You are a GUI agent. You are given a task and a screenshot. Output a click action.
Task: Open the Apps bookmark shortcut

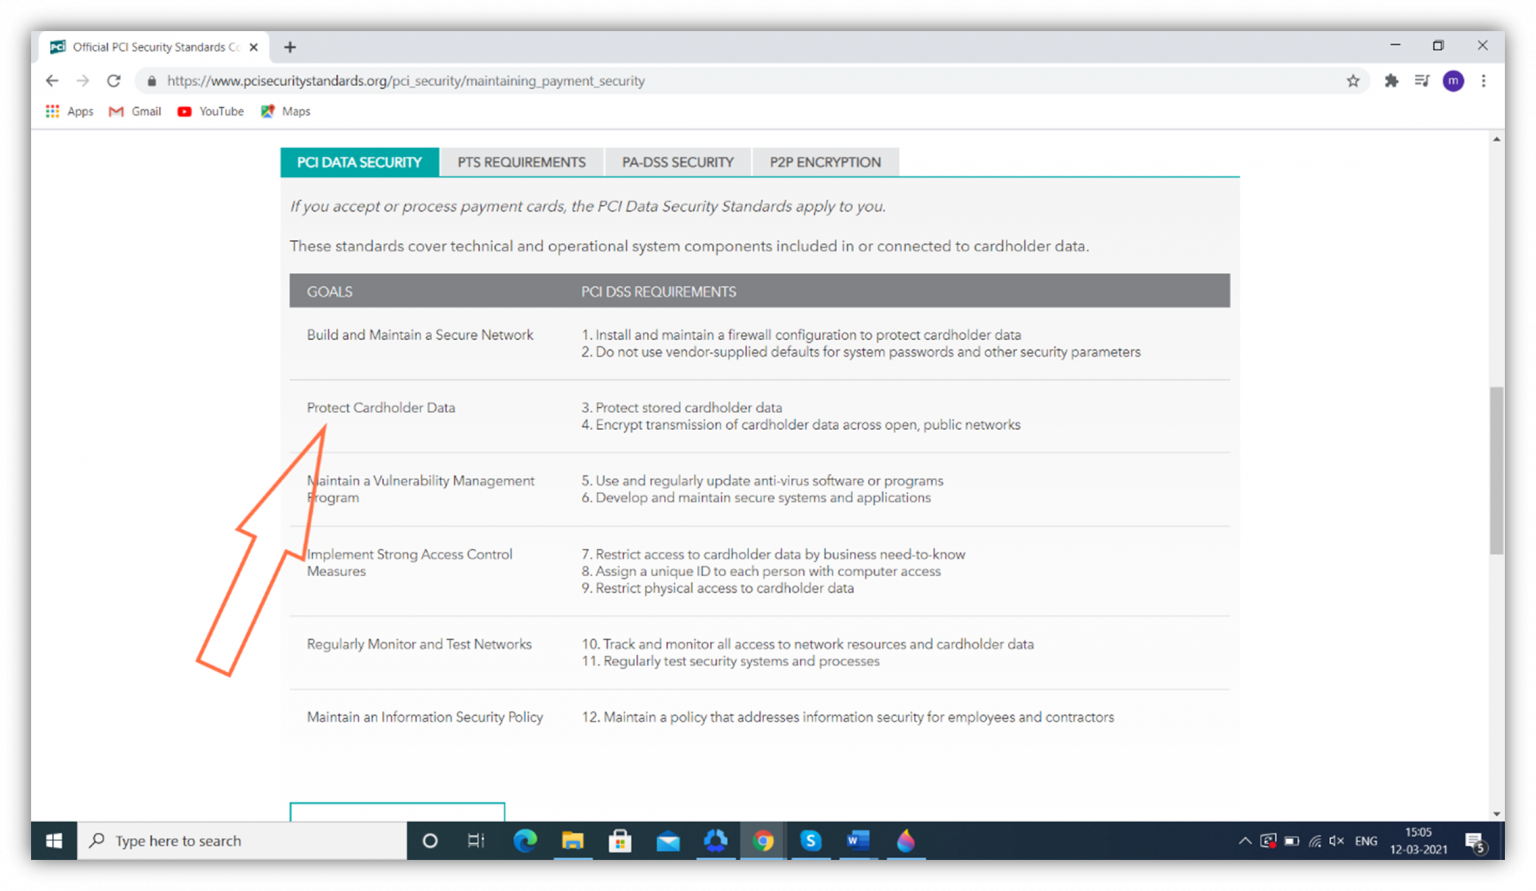69,111
